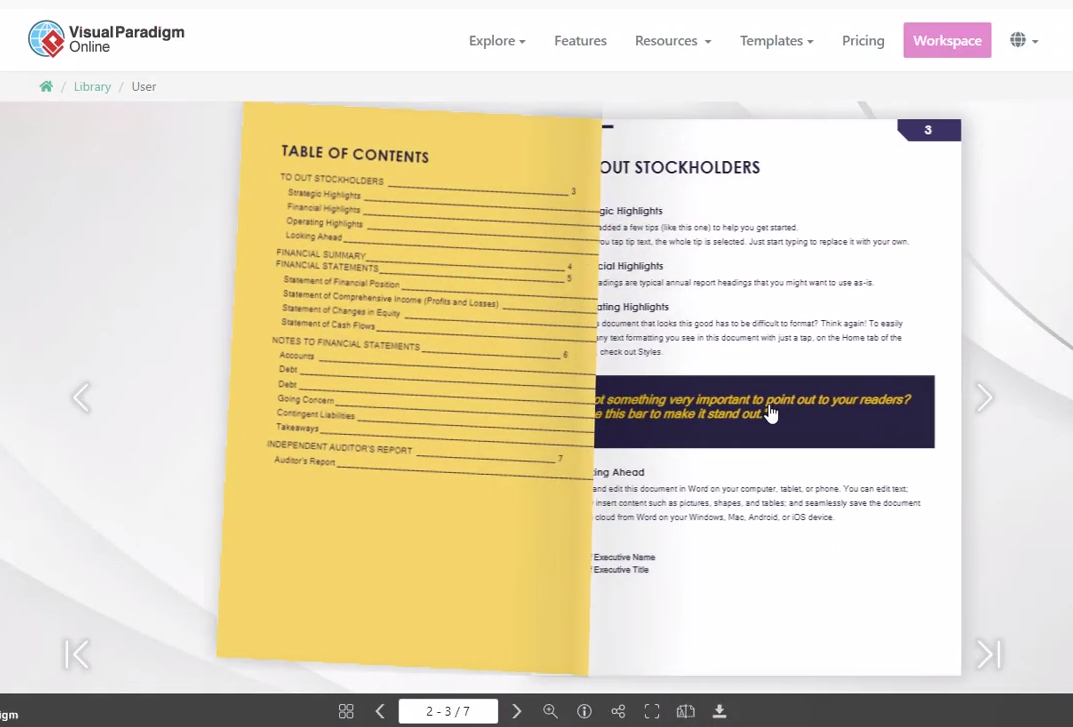The width and height of the screenshot is (1073, 727).
Task: Open the language globe dropdown
Action: [x=1023, y=40]
